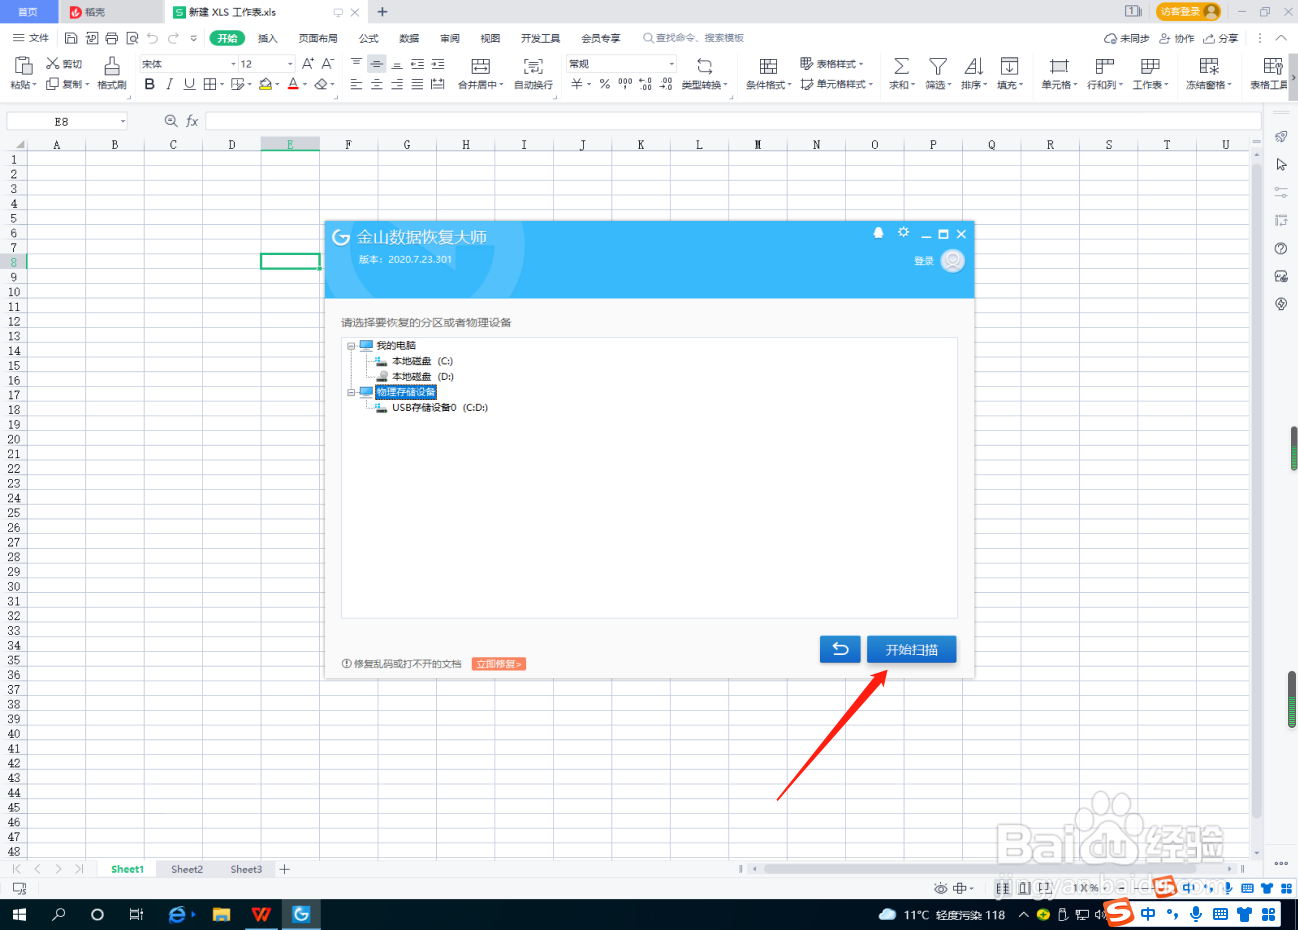Click the borders icon
Viewport: 1298px width, 930px height.
209,84
